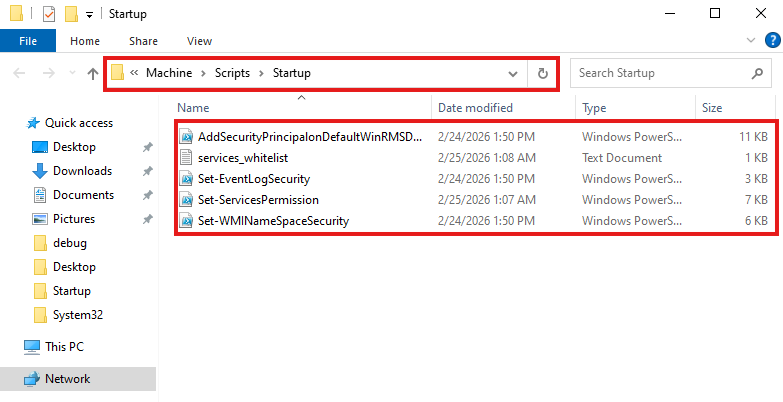Click inside the Search Startup field
Image resolution: width=783 pixels, height=402 pixels.
pyautogui.click(x=660, y=73)
